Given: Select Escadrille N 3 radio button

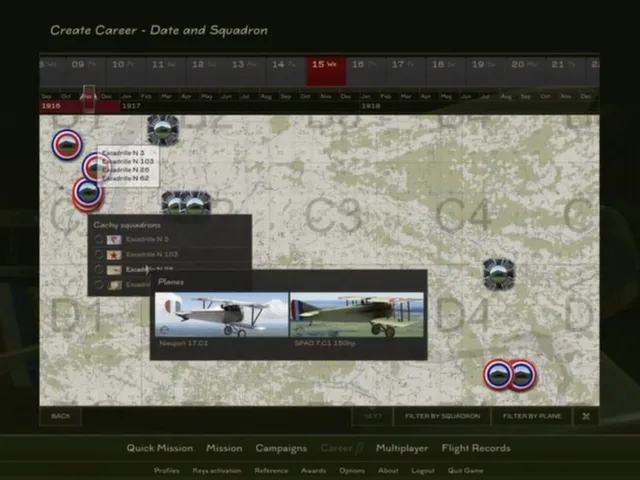Looking at the screenshot, I should click(98, 239).
